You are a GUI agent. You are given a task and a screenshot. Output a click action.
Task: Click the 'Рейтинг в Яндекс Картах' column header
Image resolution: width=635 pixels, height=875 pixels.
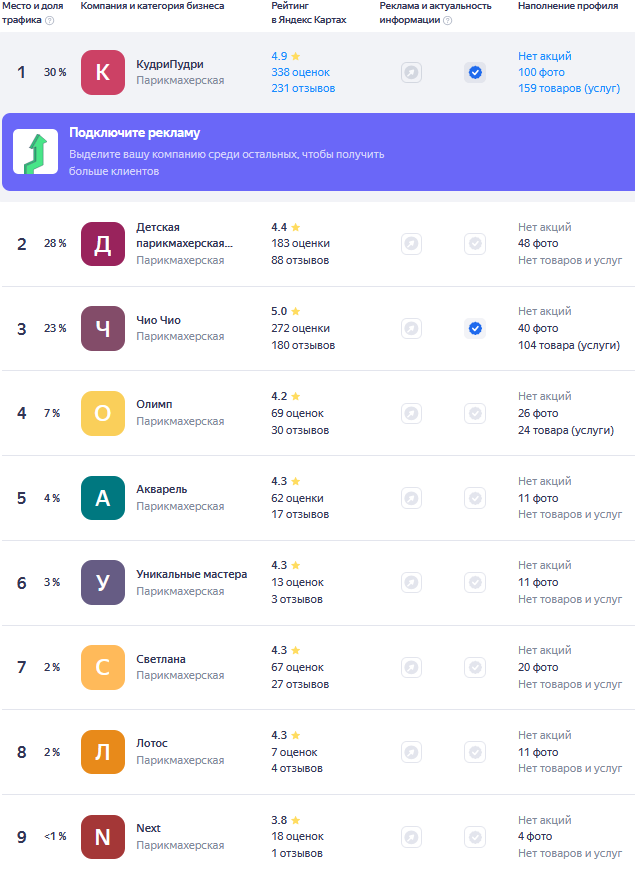coord(308,13)
